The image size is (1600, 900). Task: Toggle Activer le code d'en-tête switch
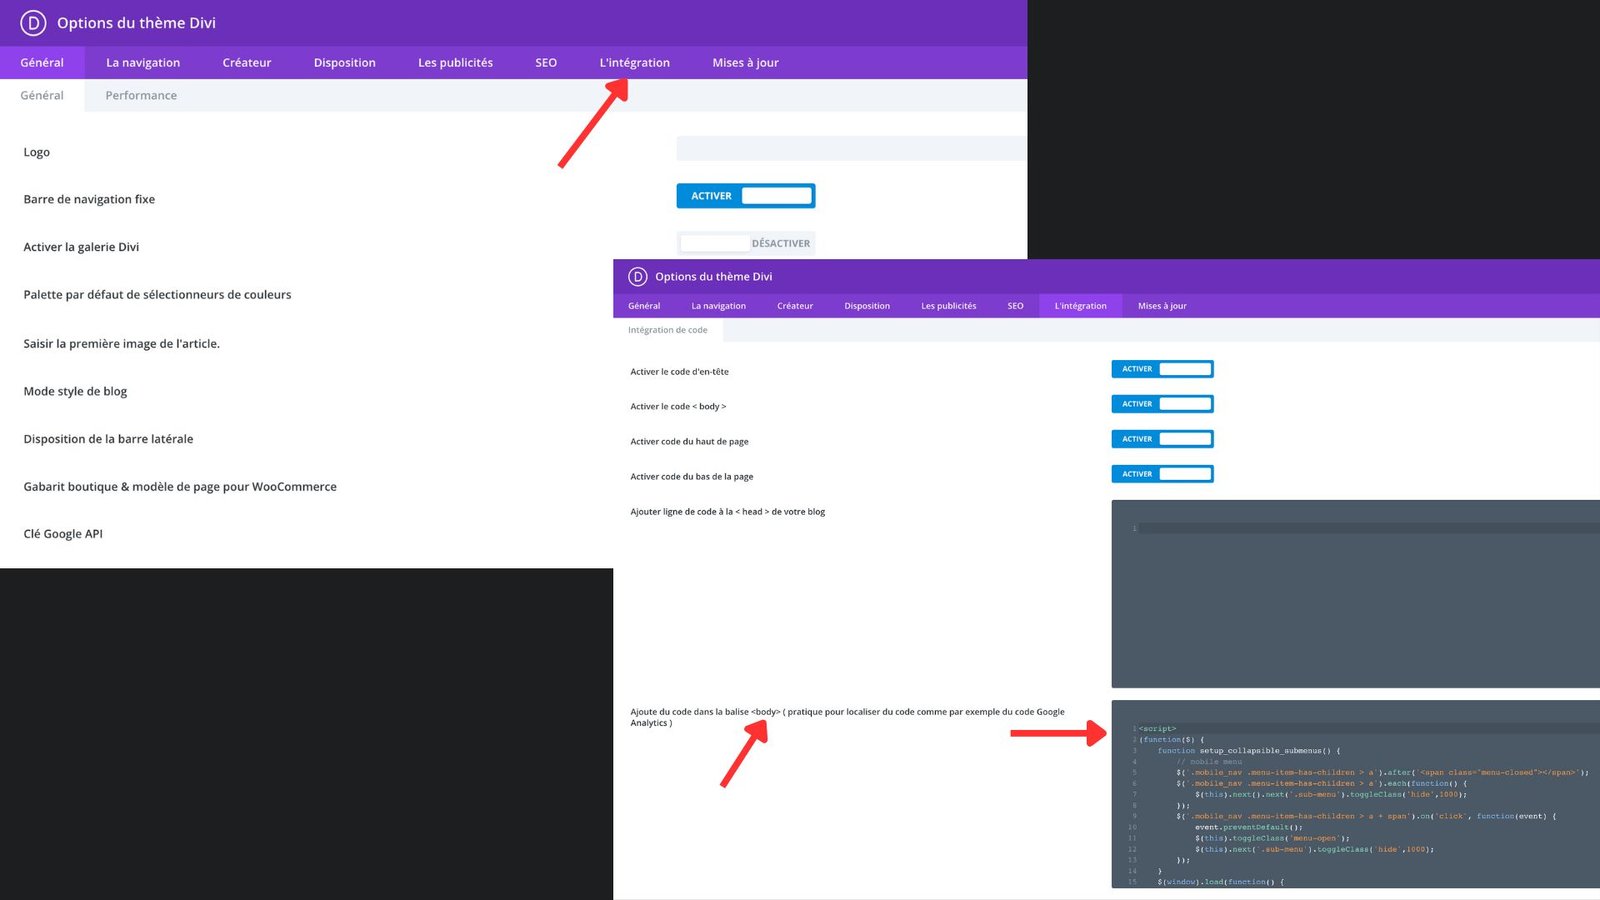click(x=1162, y=369)
